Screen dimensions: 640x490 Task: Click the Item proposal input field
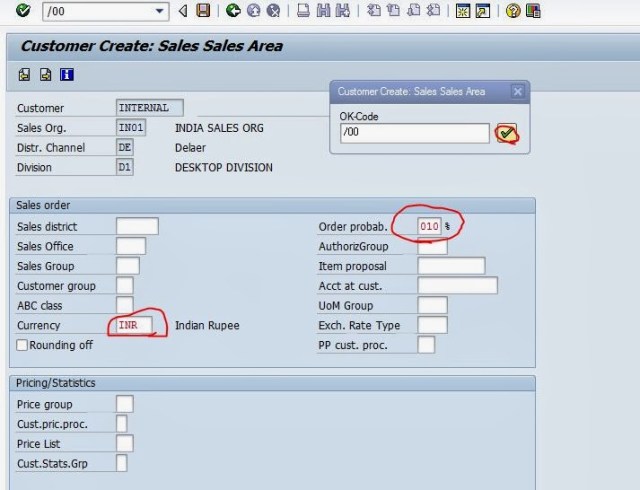pos(451,266)
